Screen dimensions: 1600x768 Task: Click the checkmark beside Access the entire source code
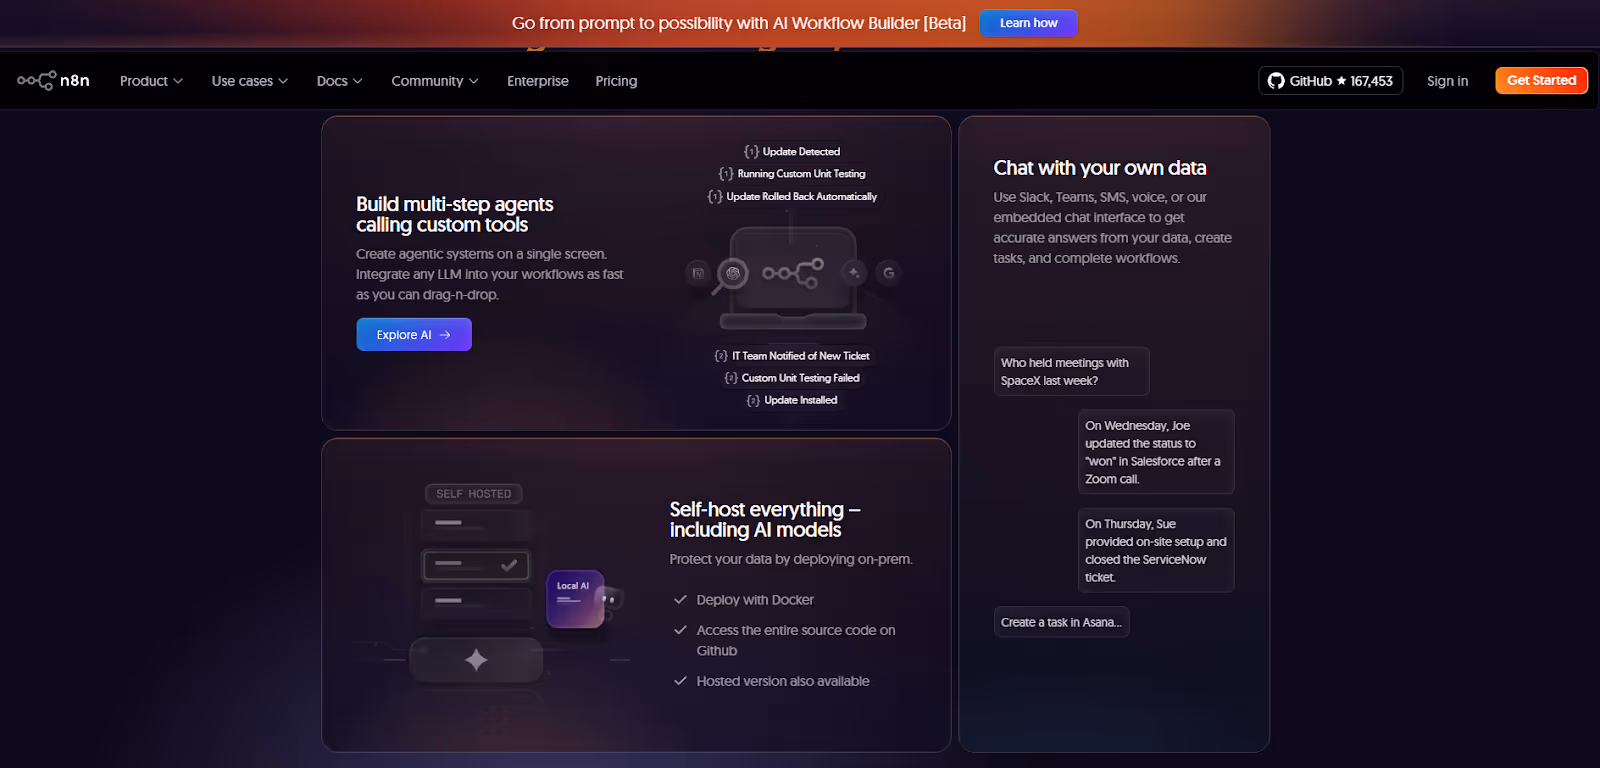(680, 631)
